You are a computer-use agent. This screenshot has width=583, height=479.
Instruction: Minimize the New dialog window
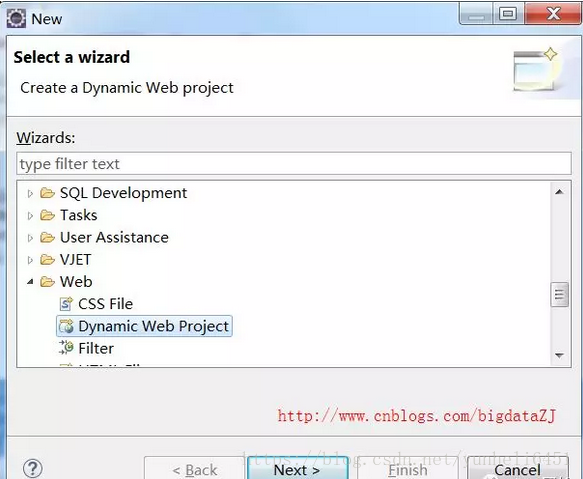476,14
